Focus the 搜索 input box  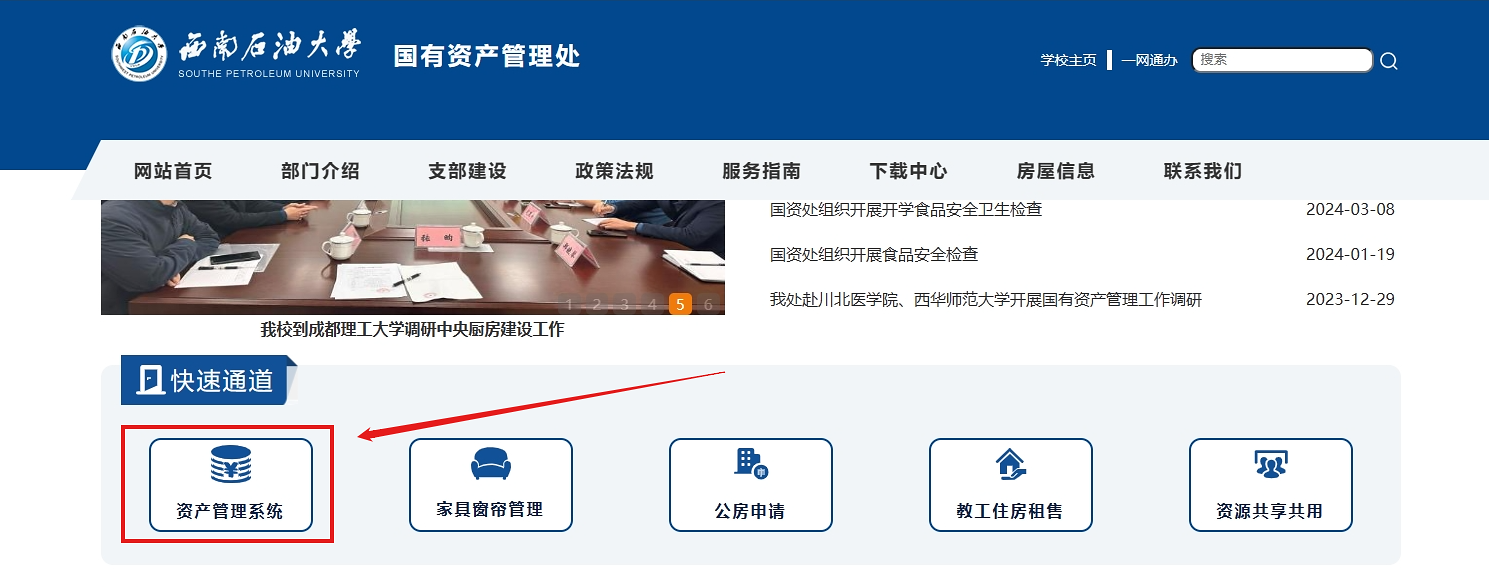tap(1282, 60)
